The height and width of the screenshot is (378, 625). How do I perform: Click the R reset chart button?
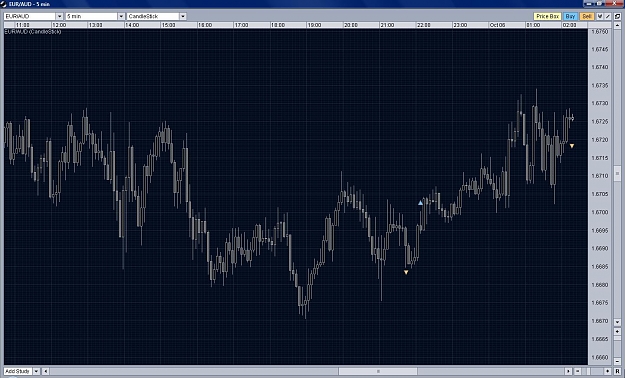(x=617, y=371)
